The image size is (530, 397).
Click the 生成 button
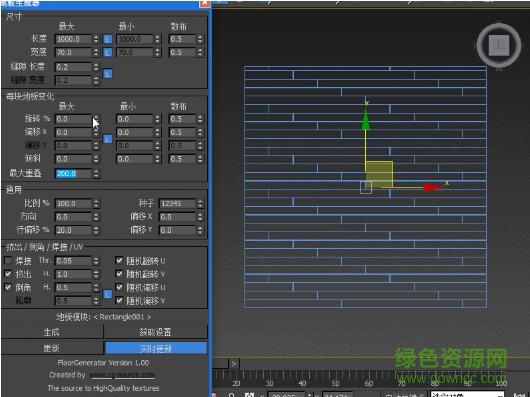[x=52, y=332]
